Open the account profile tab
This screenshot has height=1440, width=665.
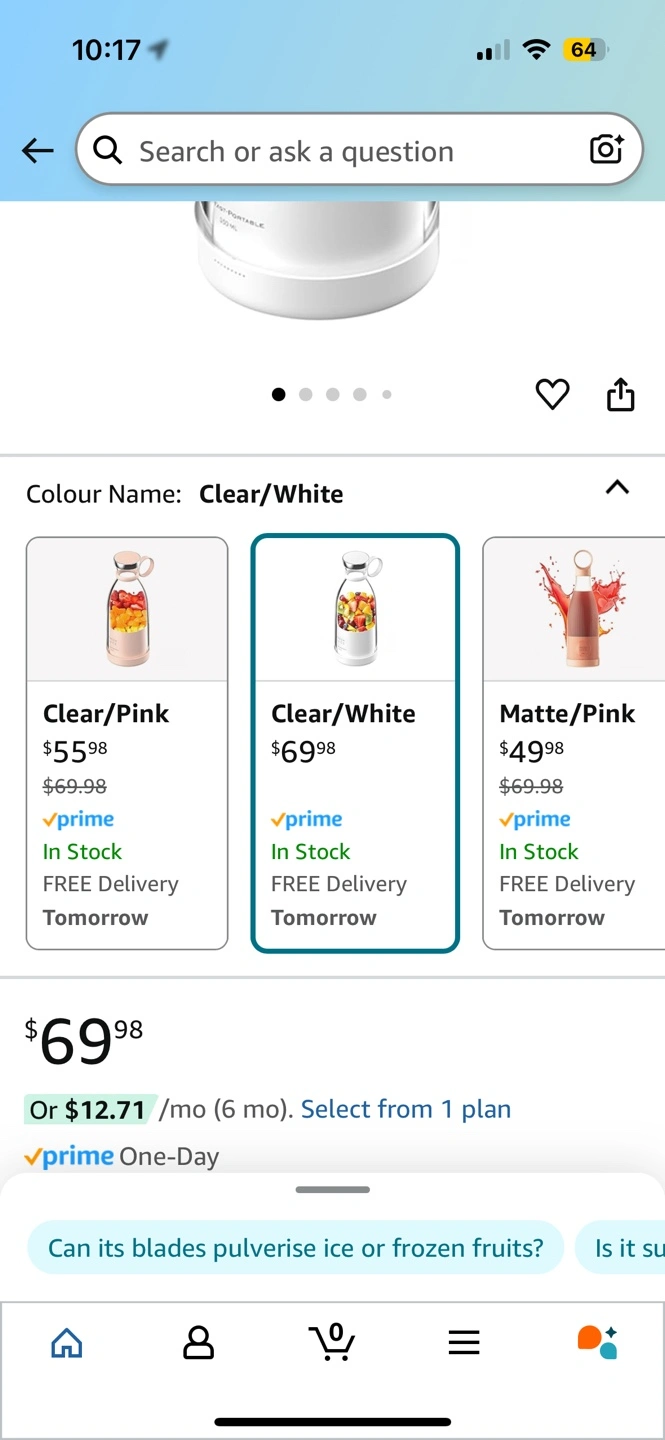(199, 1343)
